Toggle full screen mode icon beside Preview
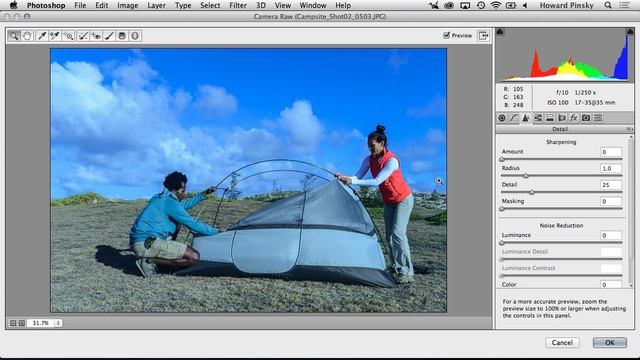This screenshot has height=360, width=640. point(483,36)
